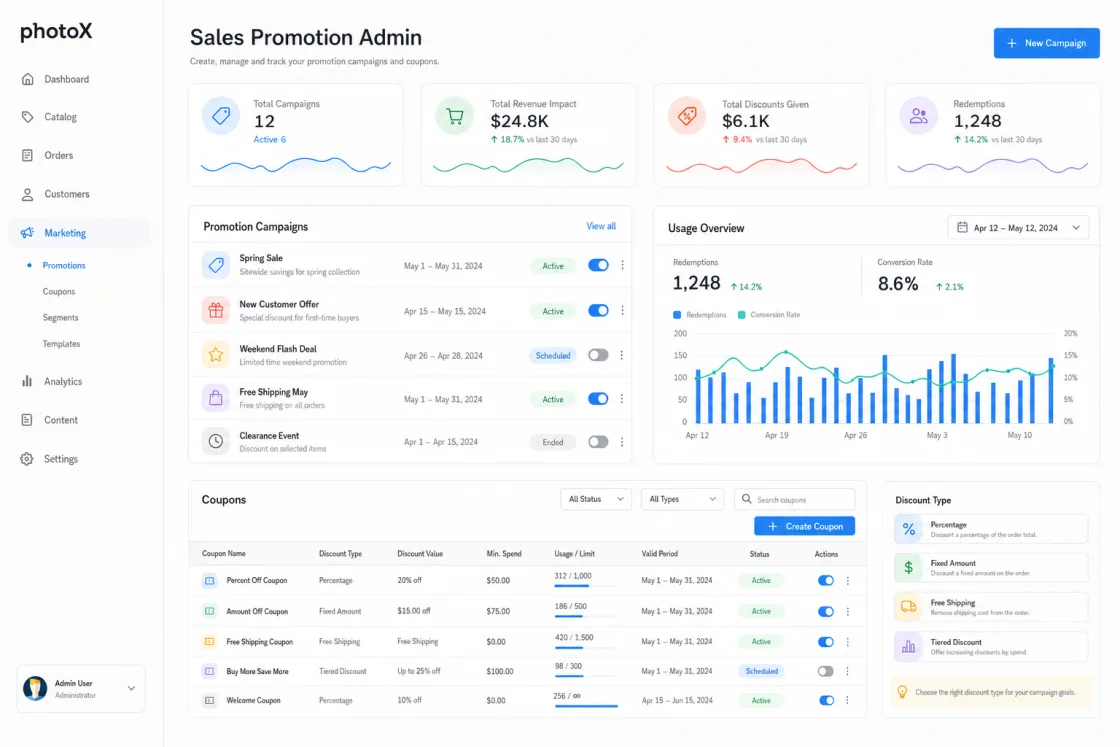Open the Templates submenu item
Viewport: 1120px width, 747px height.
point(61,344)
